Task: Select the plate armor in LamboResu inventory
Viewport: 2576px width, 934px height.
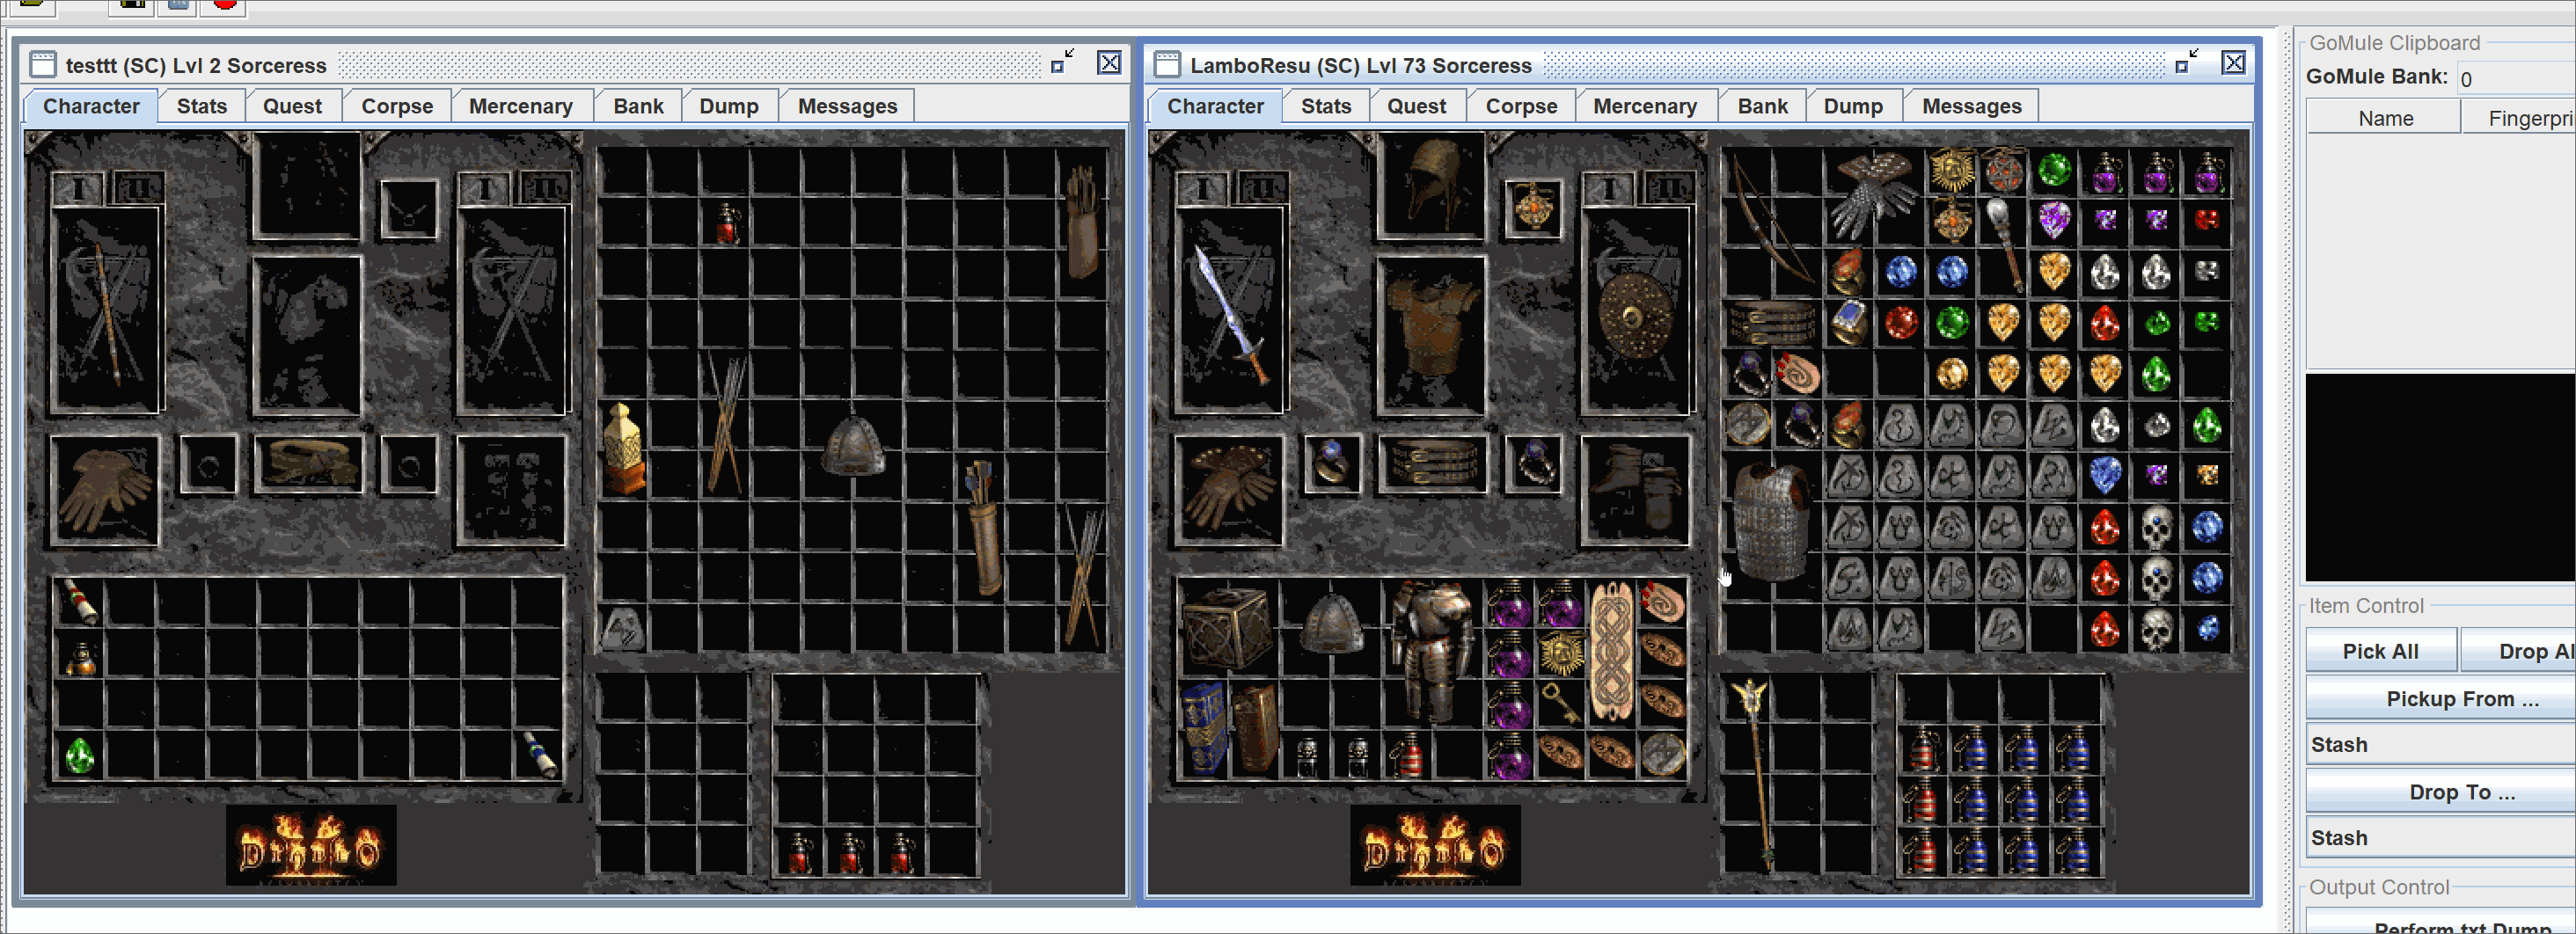Action: click(x=1433, y=651)
